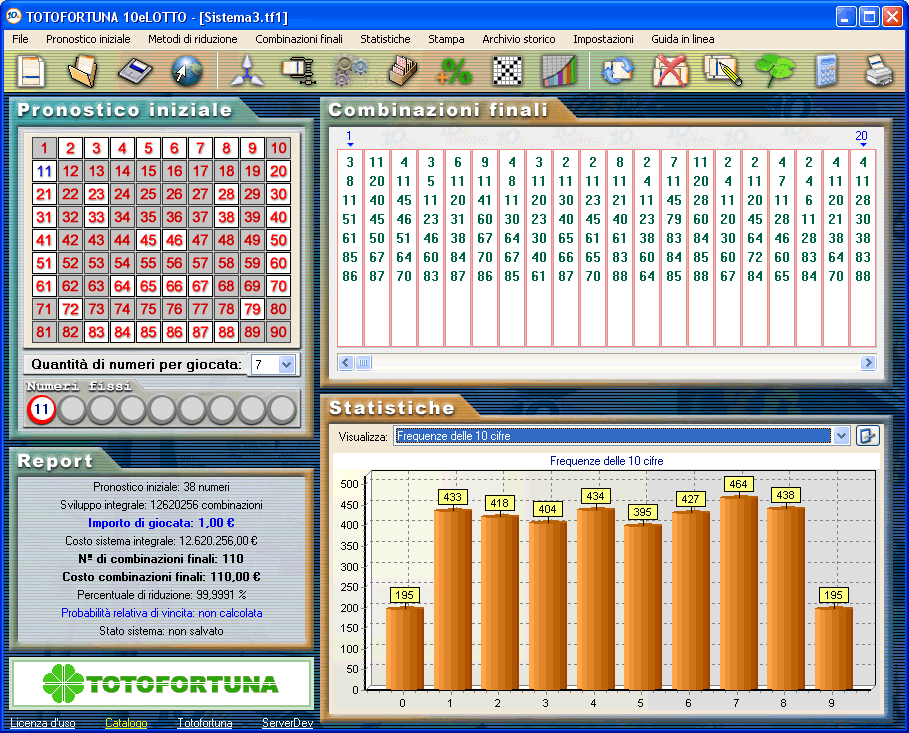The width and height of the screenshot is (909, 733).
Task: Open the Pronostico iniziale menu
Action: coord(88,39)
